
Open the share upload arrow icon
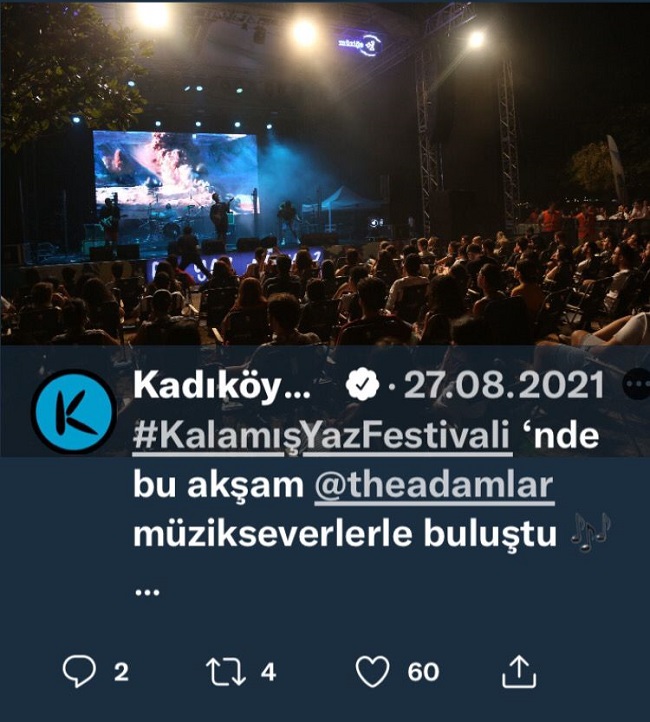(x=519, y=671)
